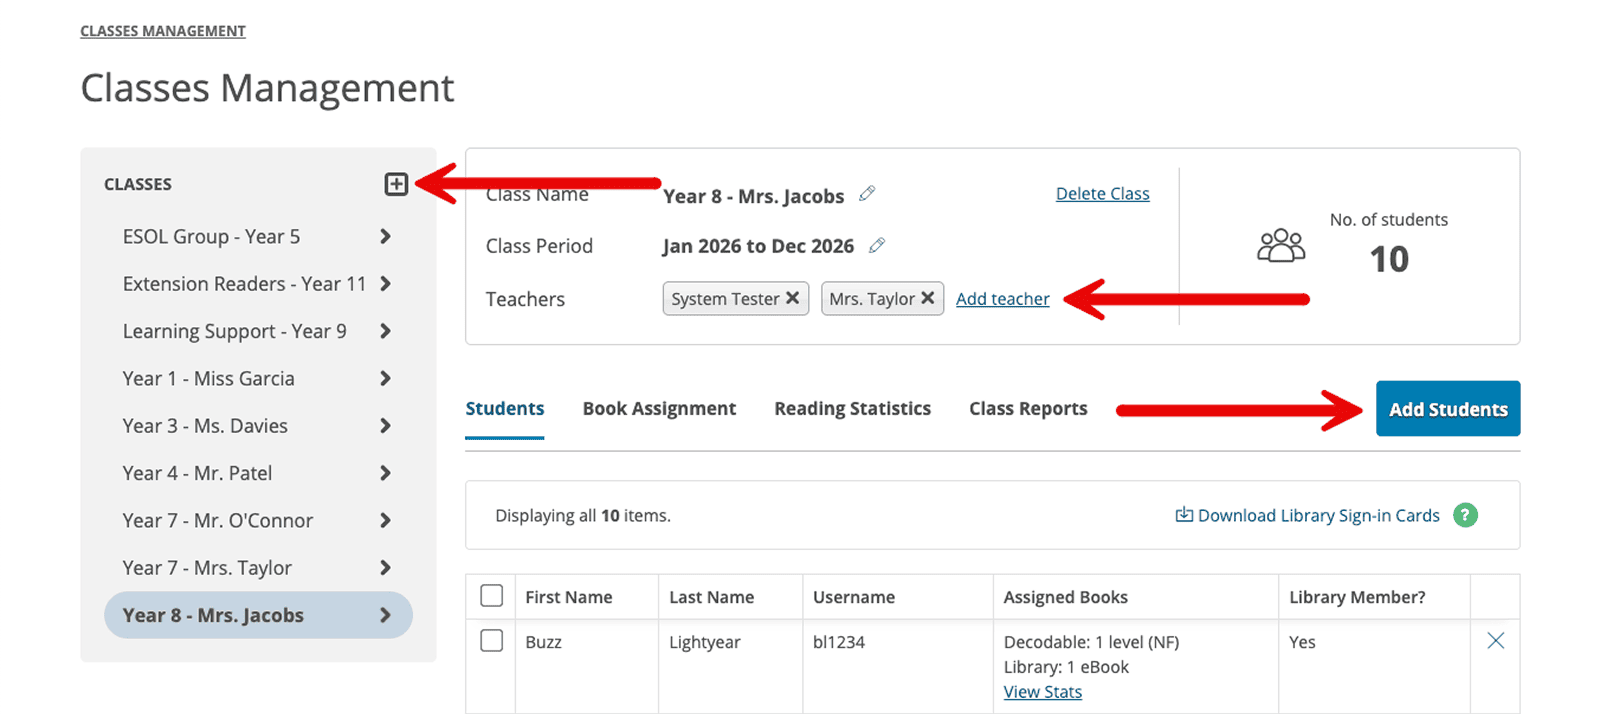Expand Year 4 - Mr. Patel chevron
The width and height of the screenshot is (1600, 714).
tap(385, 473)
